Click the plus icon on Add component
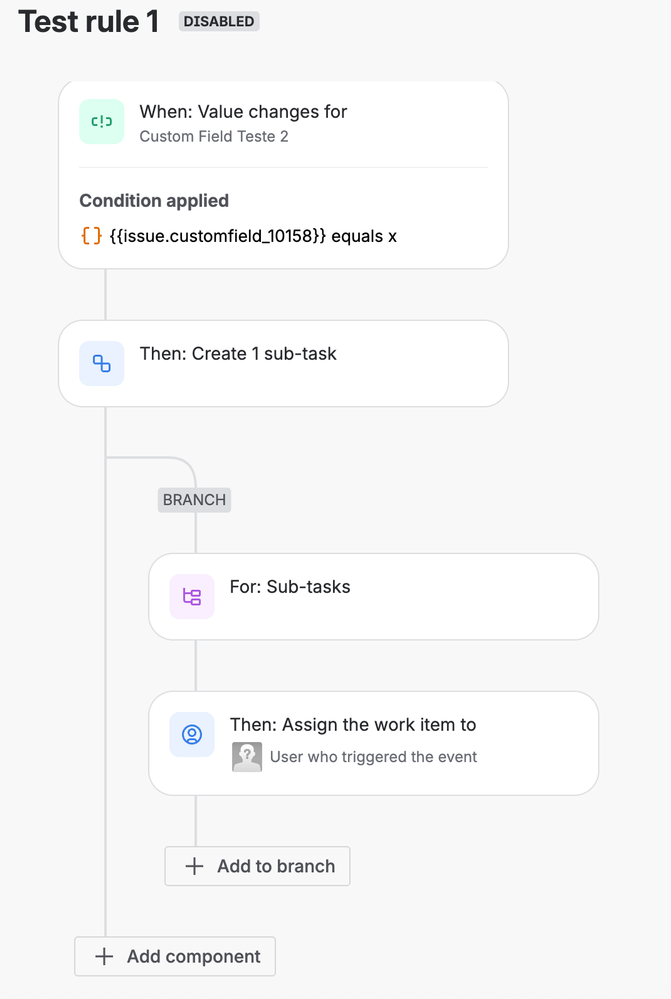Viewport: 671px width, 999px height. (x=101, y=956)
